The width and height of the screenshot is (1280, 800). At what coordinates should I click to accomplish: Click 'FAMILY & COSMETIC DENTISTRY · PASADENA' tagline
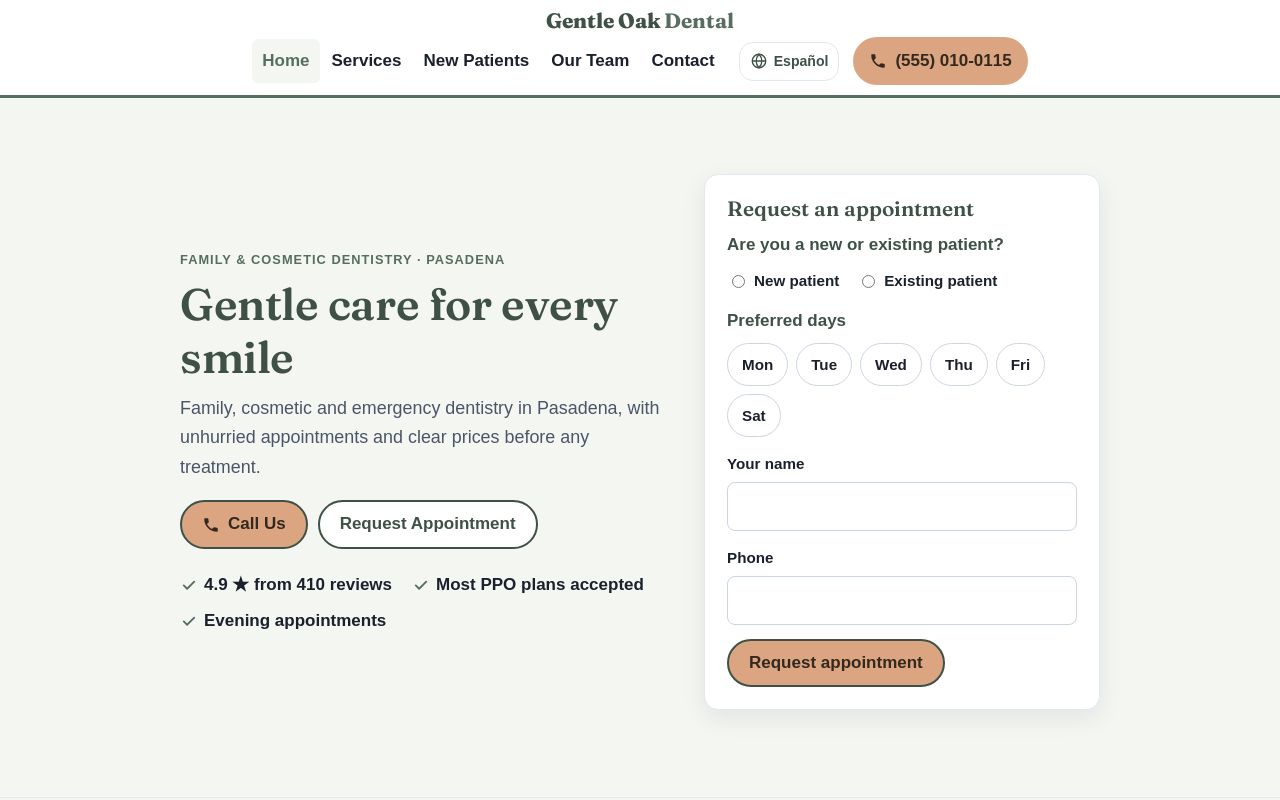pos(342,260)
